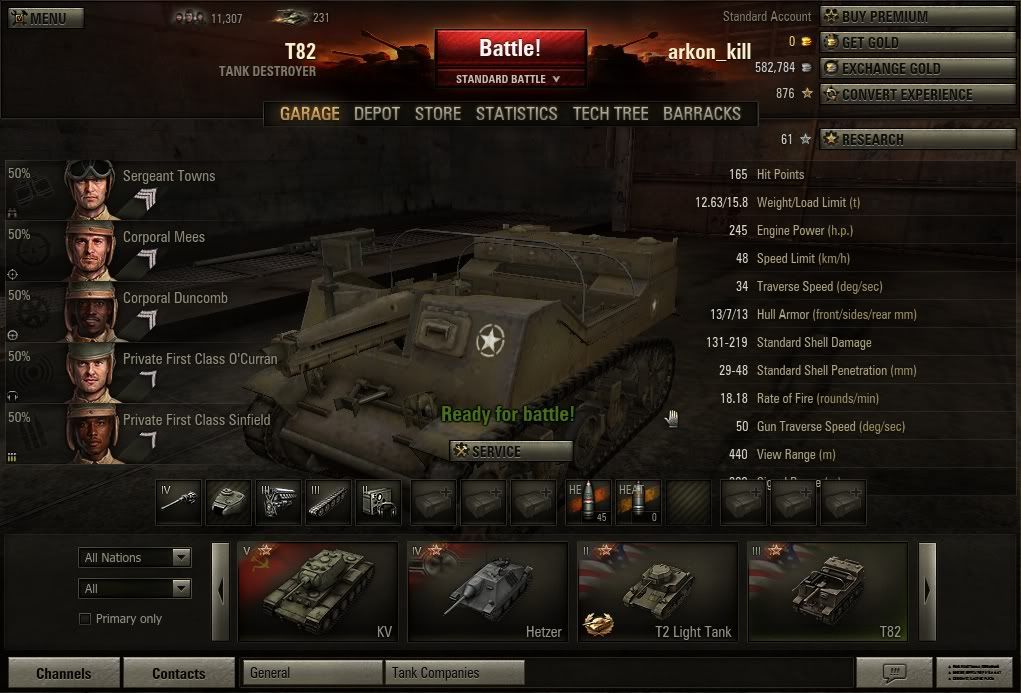Image resolution: width=1021 pixels, height=693 pixels.
Task: Select the suspension tracks module icon
Action: (328, 502)
